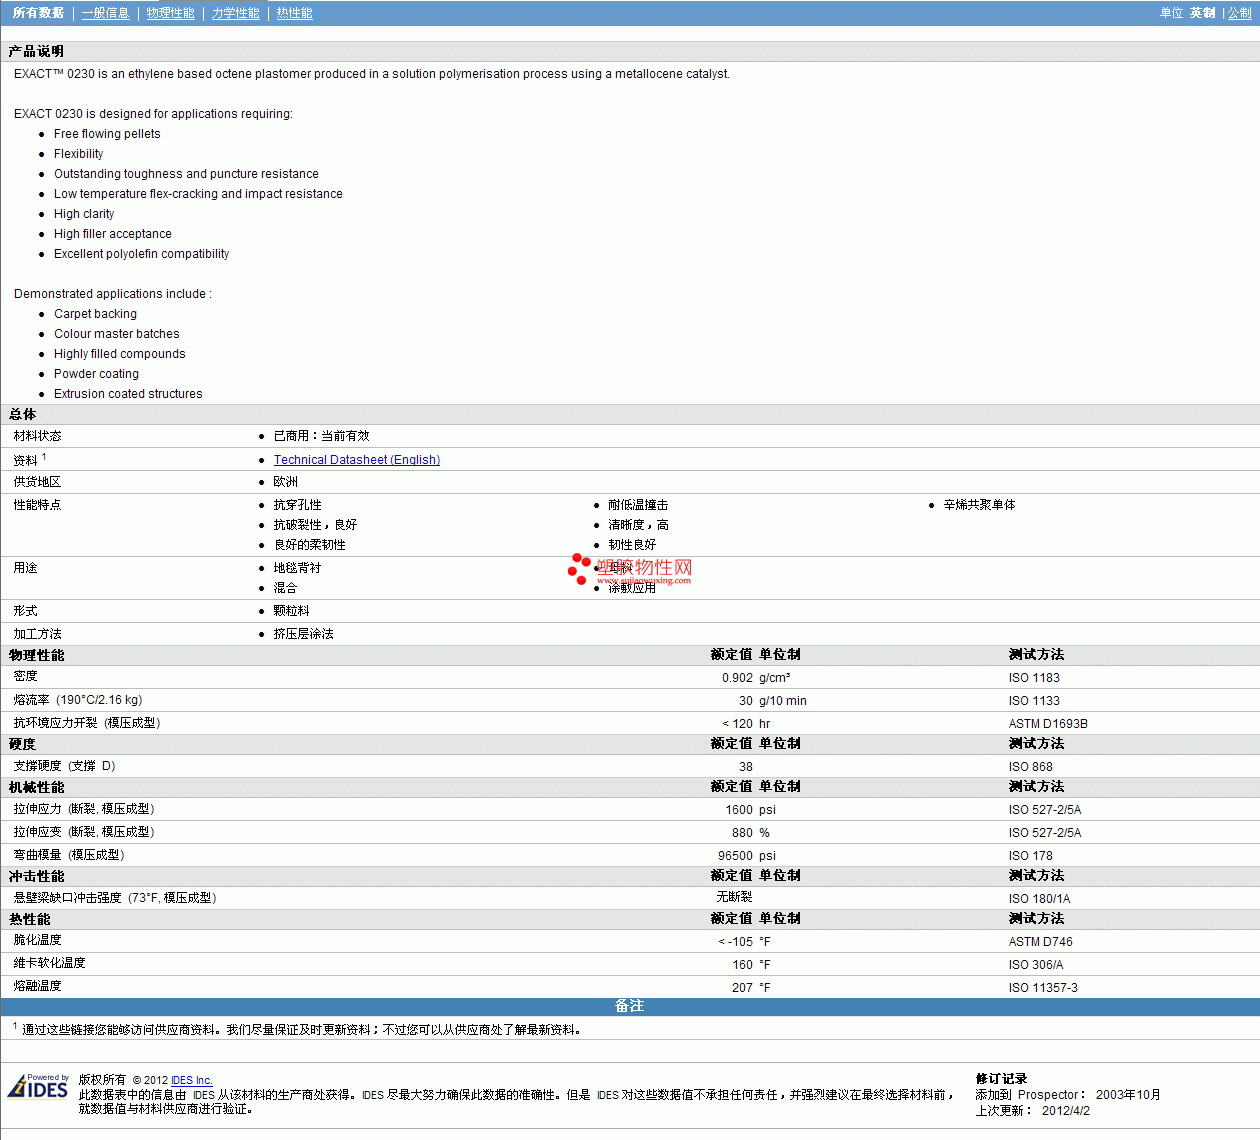Click the footnote superscript next to 资料

[44, 457]
